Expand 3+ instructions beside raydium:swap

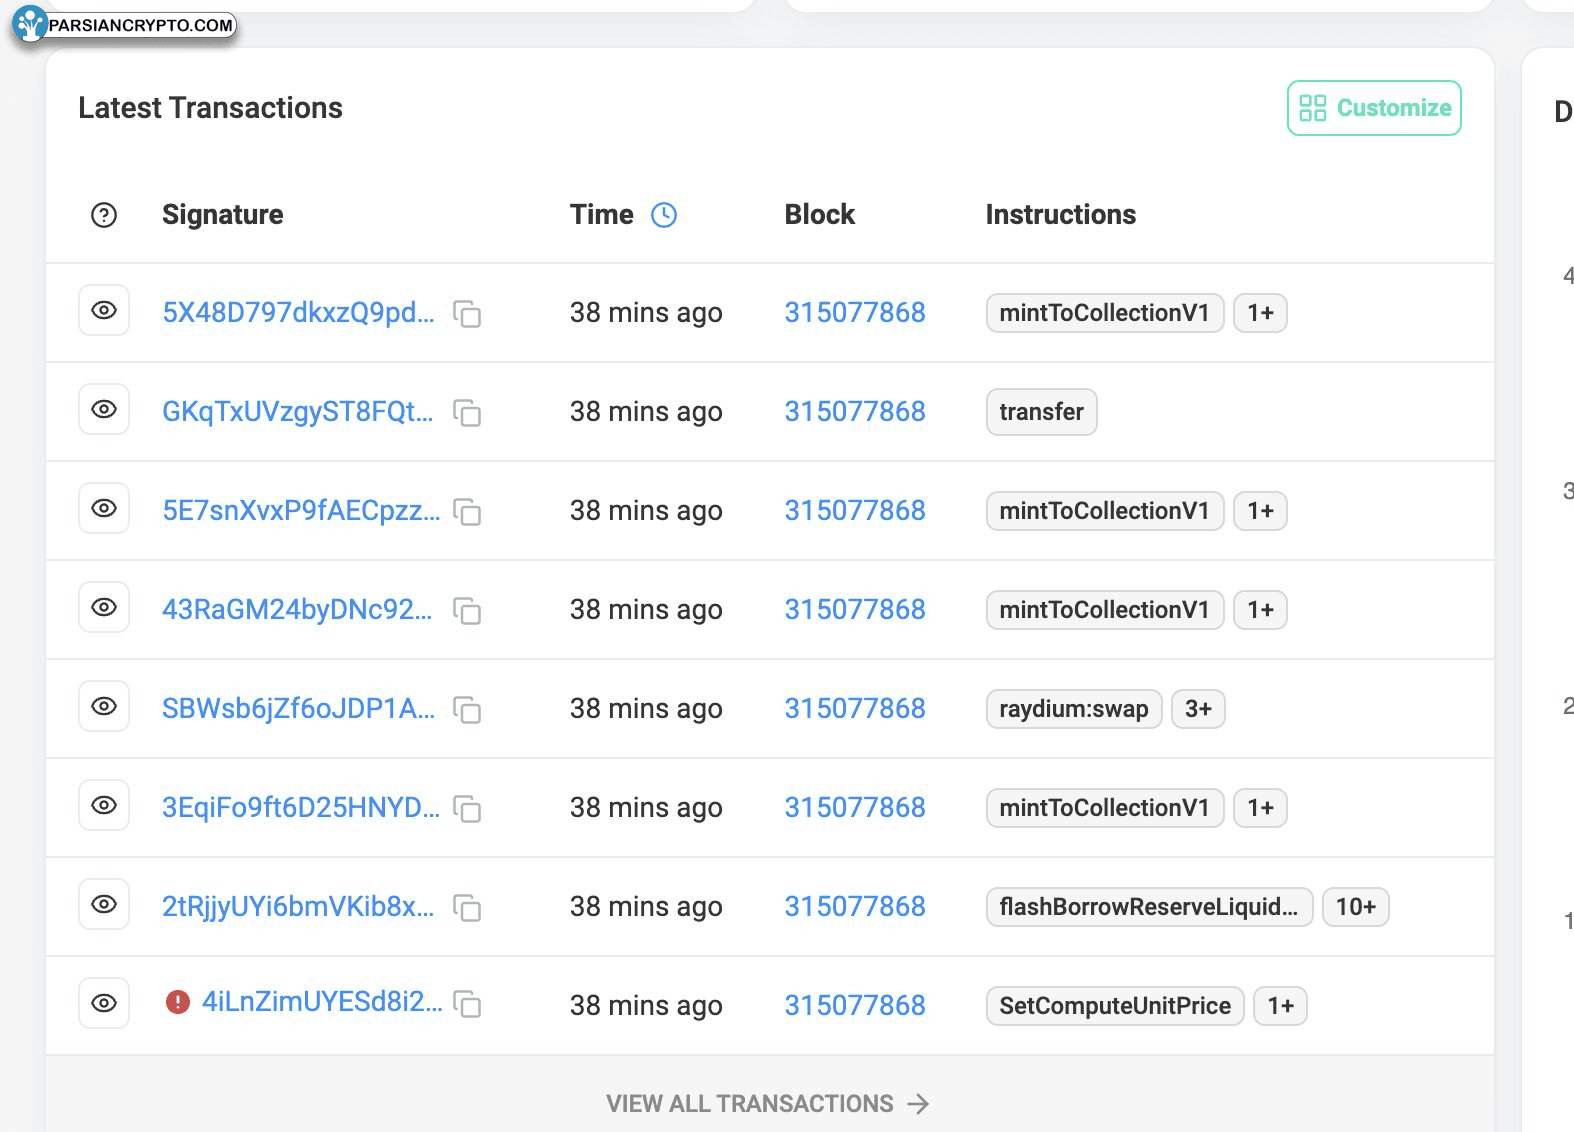(x=1198, y=709)
